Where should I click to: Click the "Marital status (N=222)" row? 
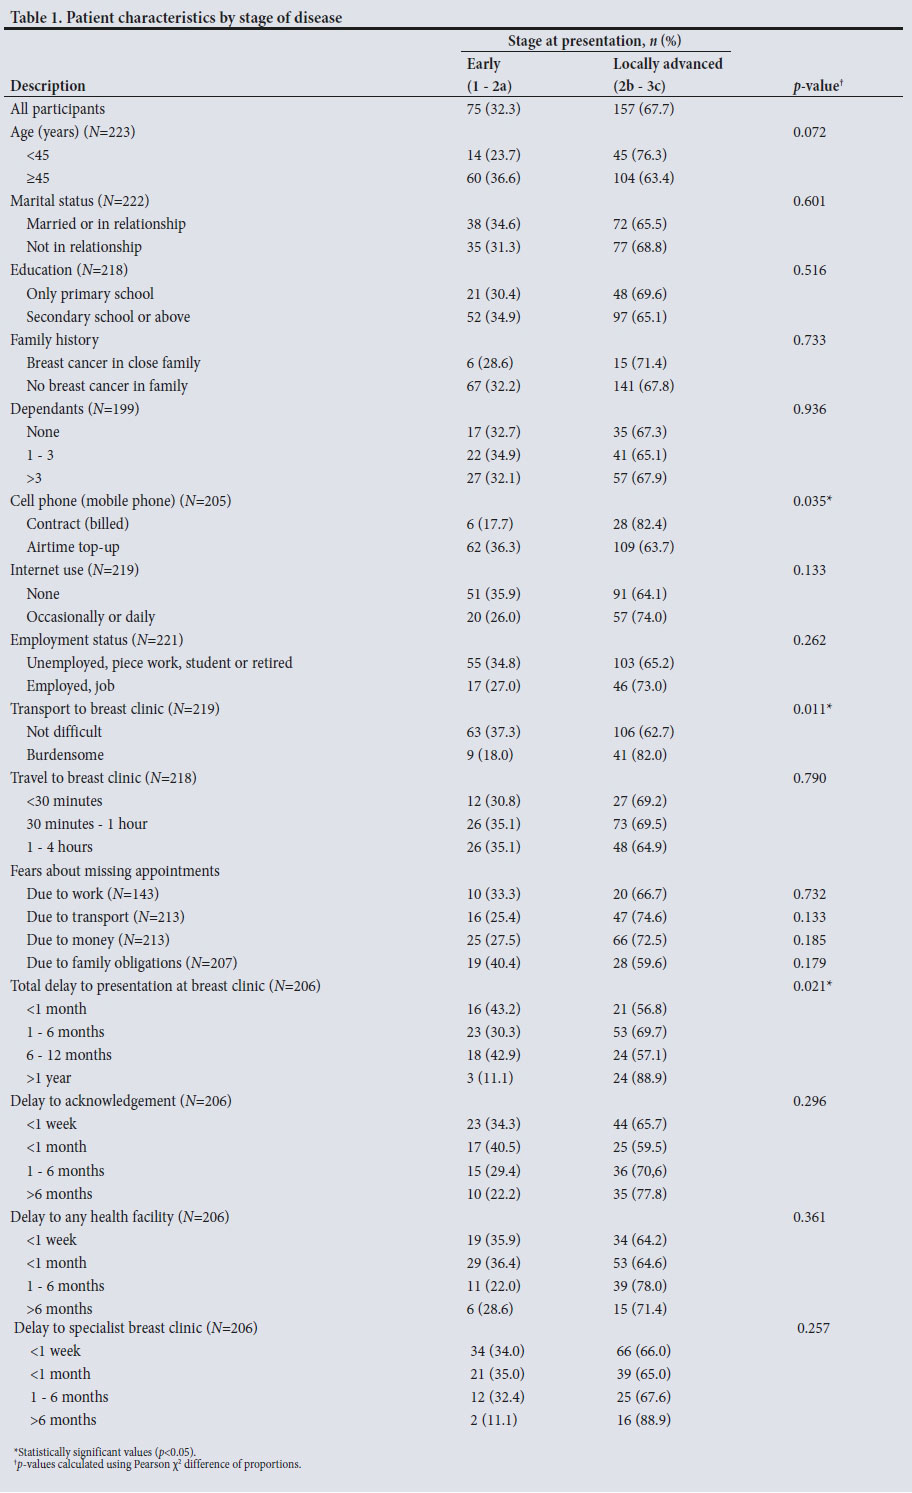[x=79, y=201]
